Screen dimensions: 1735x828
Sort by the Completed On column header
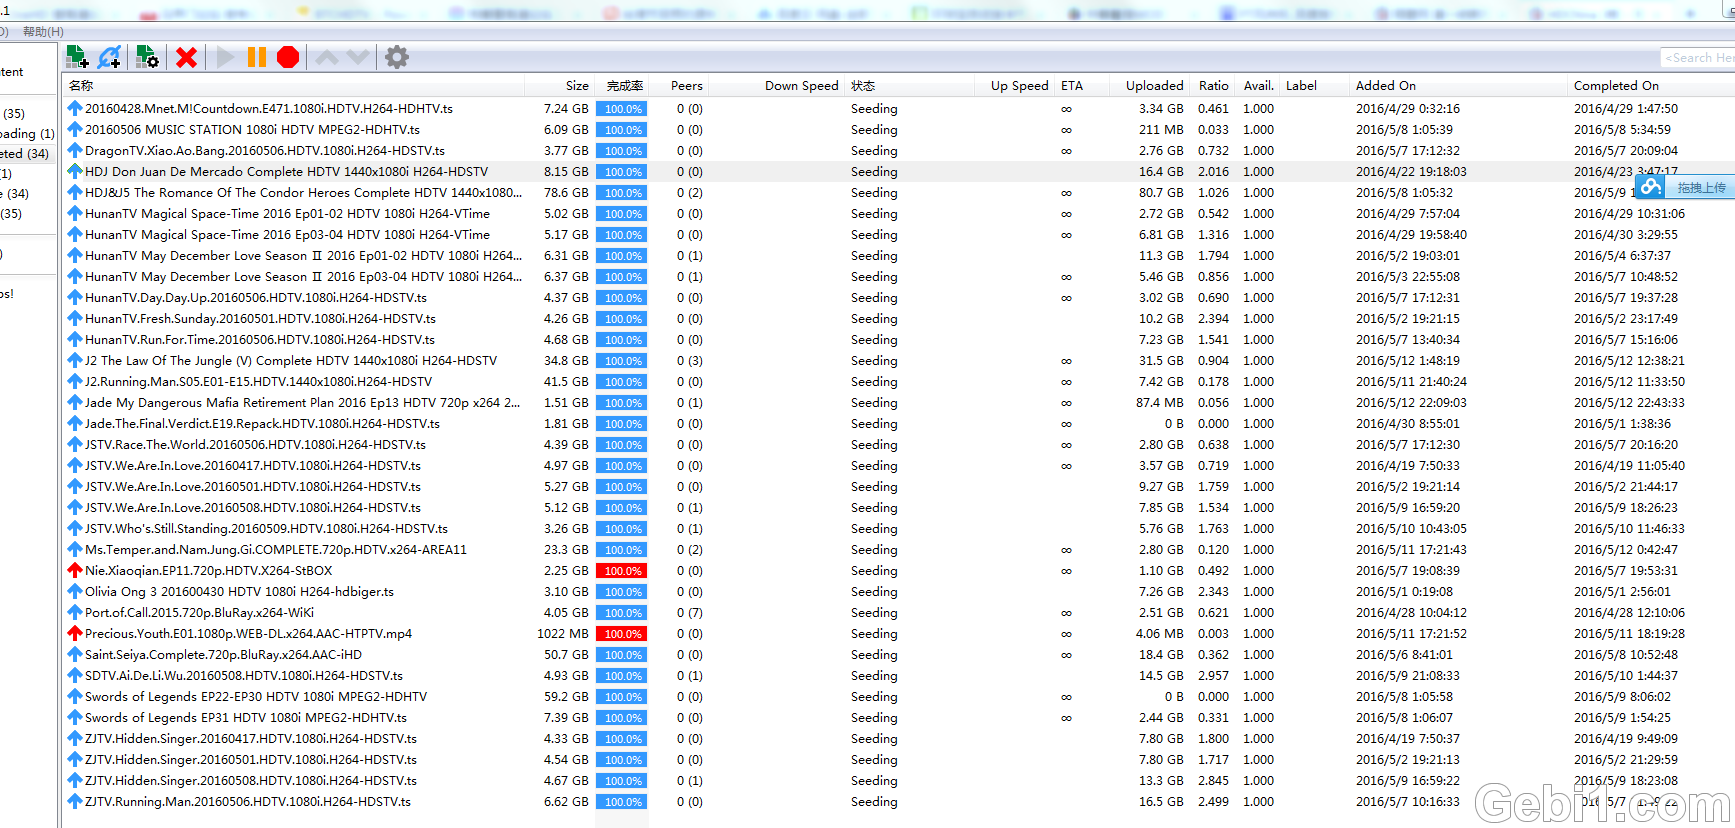tap(1651, 86)
